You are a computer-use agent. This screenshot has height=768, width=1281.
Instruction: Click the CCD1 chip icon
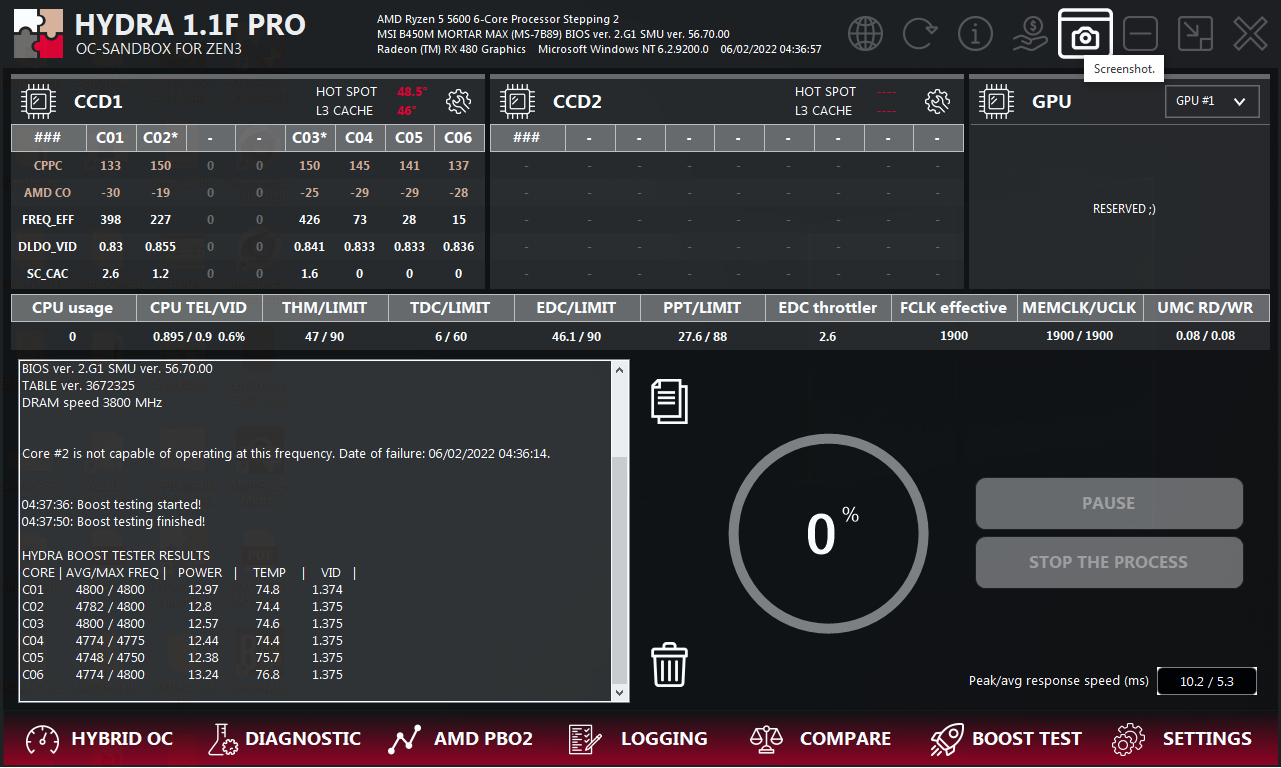[38, 101]
